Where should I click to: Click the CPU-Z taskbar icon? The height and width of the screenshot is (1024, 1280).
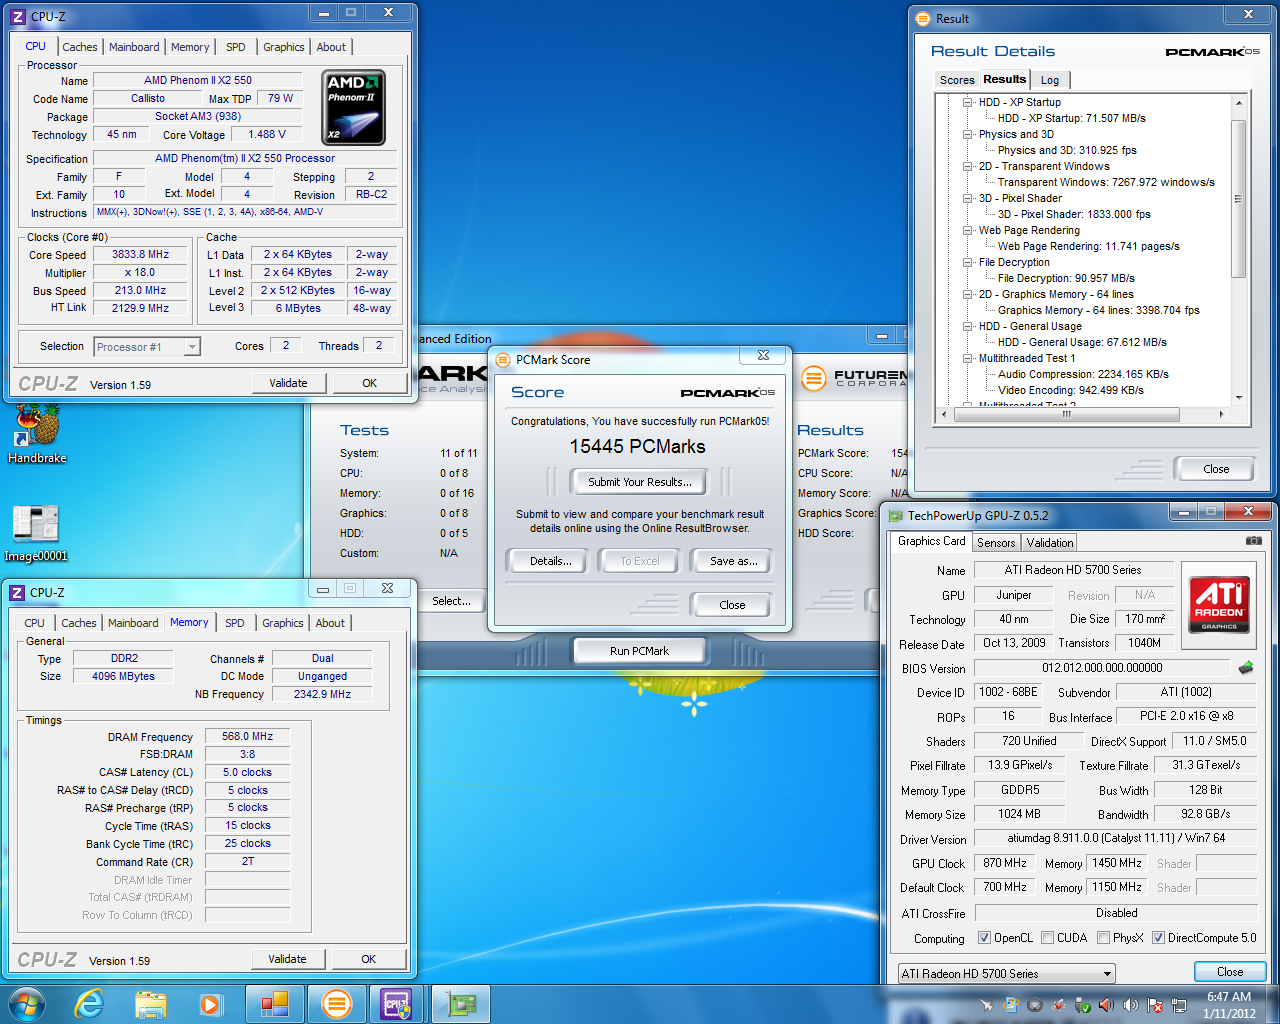[397, 1004]
